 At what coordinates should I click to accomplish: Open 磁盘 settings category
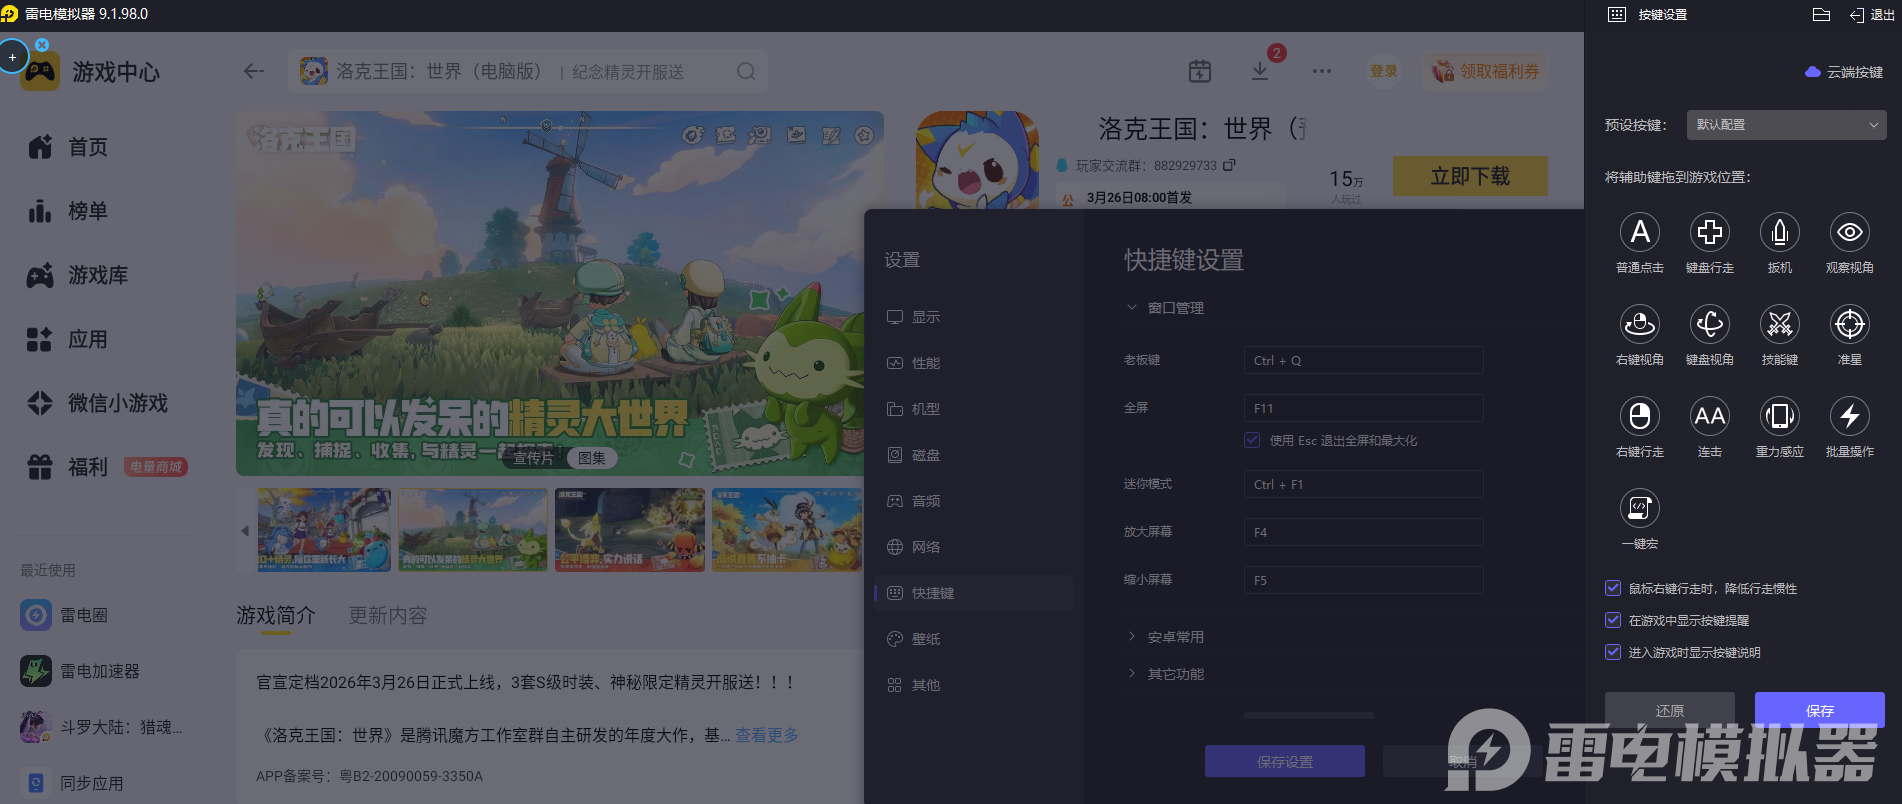pyautogui.click(x=974, y=455)
